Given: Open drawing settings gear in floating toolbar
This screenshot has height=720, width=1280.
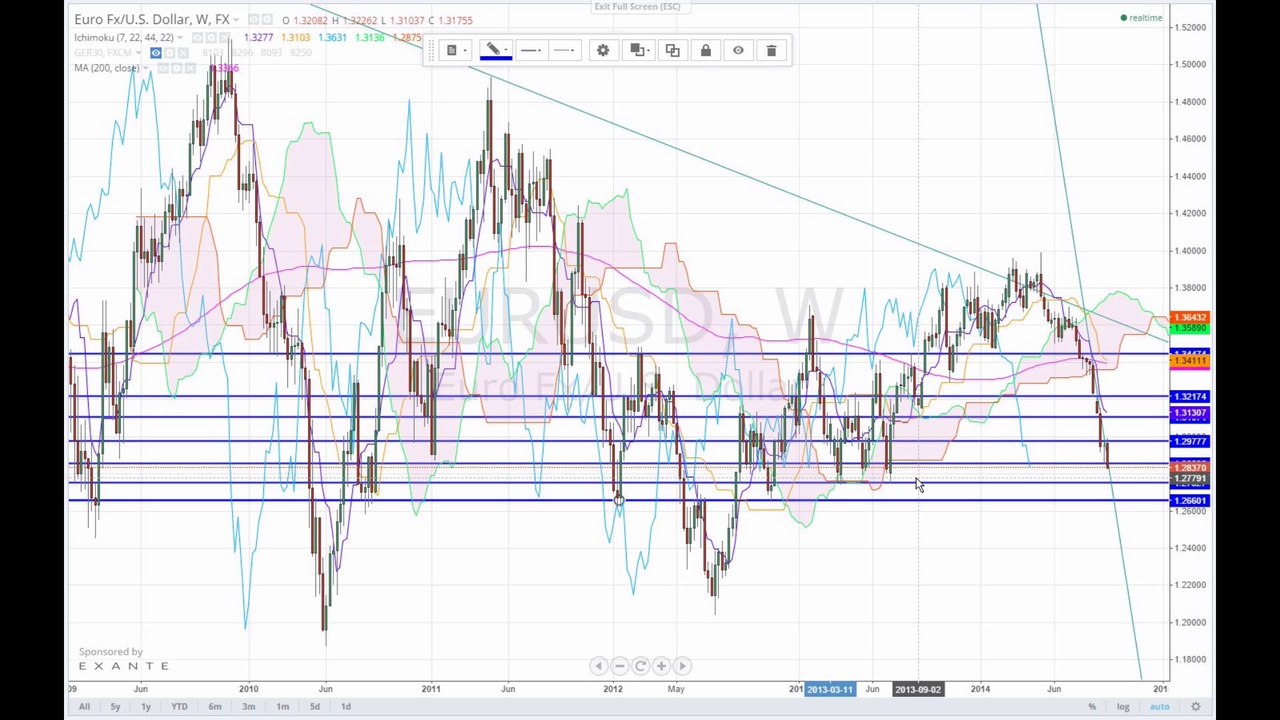Looking at the screenshot, I should point(603,50).
